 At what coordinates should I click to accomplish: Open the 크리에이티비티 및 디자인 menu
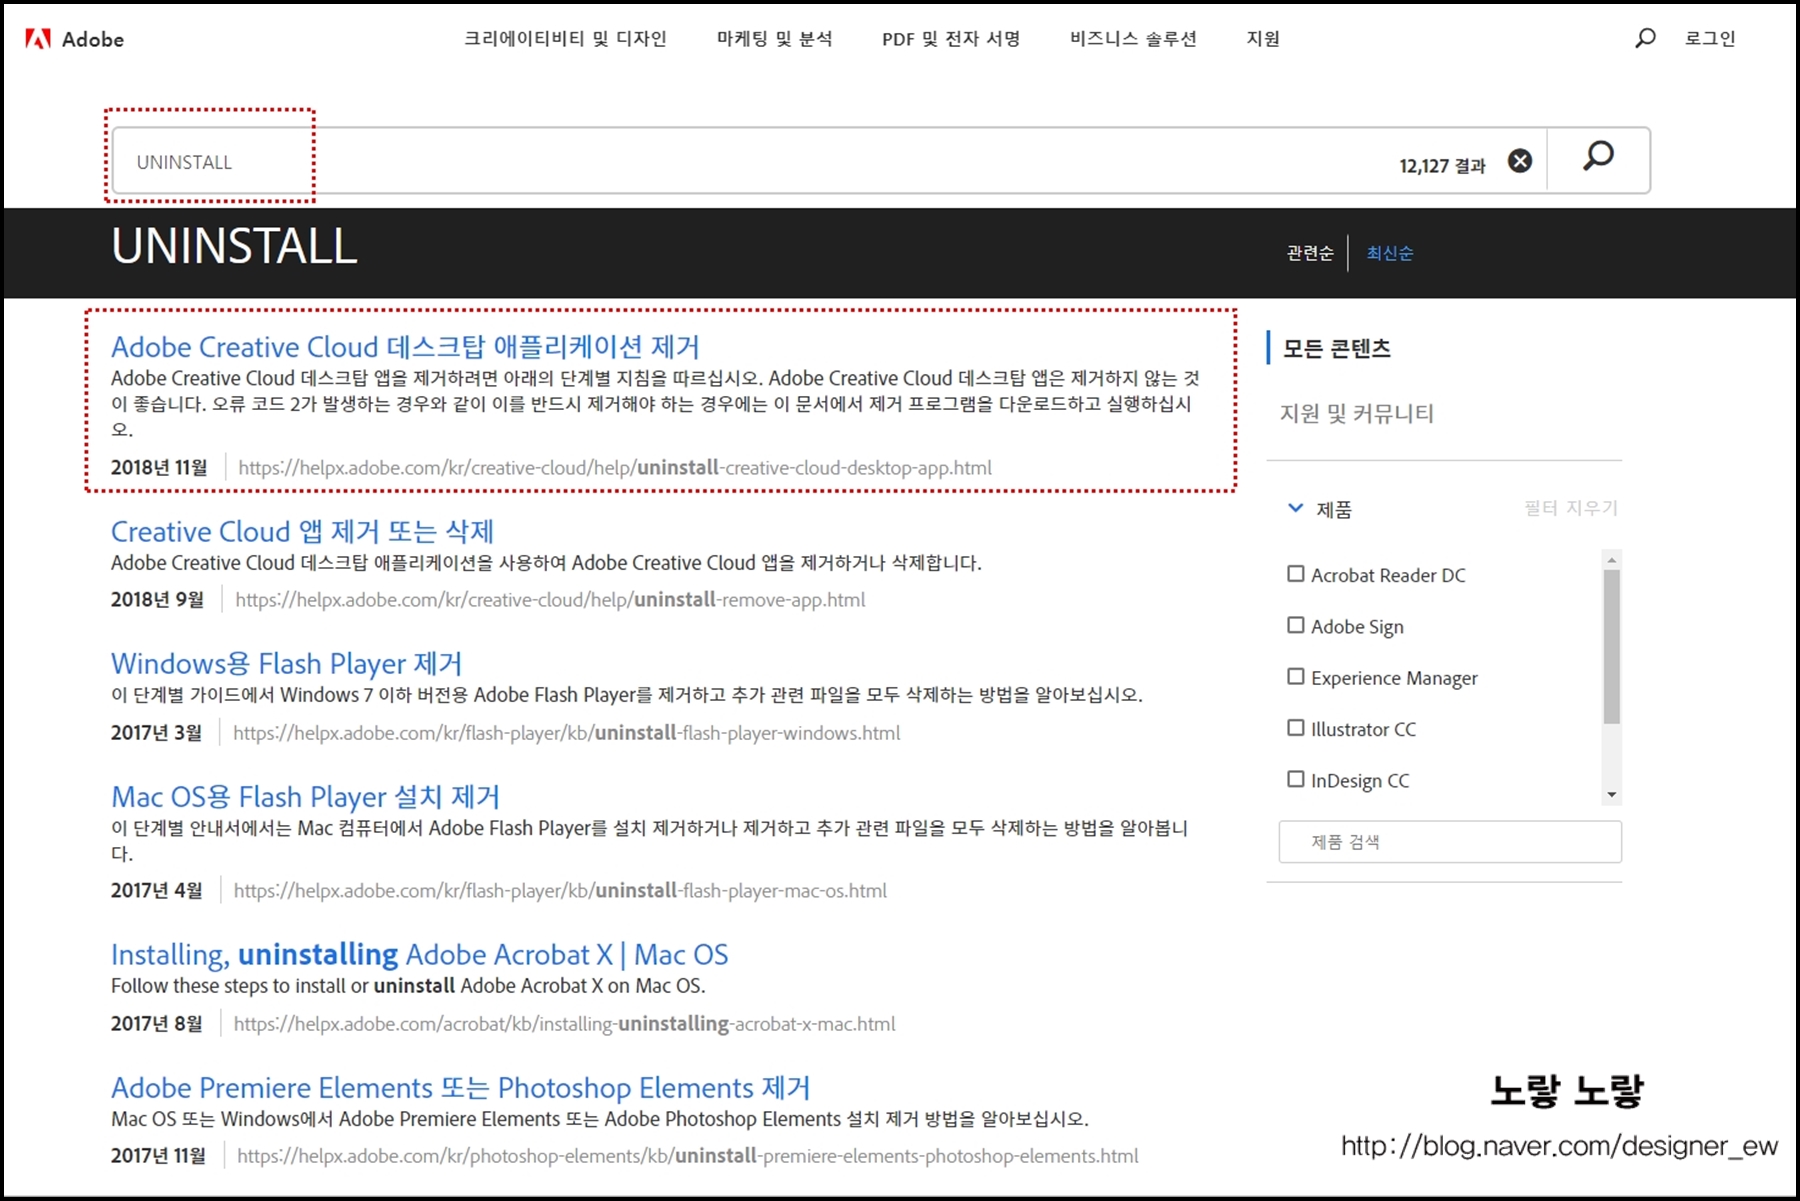(x=565, y=39)
